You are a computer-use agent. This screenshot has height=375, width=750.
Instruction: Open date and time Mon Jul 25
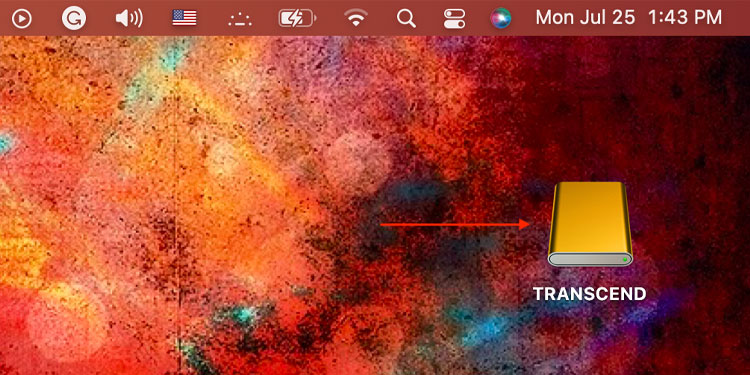click(x=629, y=18)
